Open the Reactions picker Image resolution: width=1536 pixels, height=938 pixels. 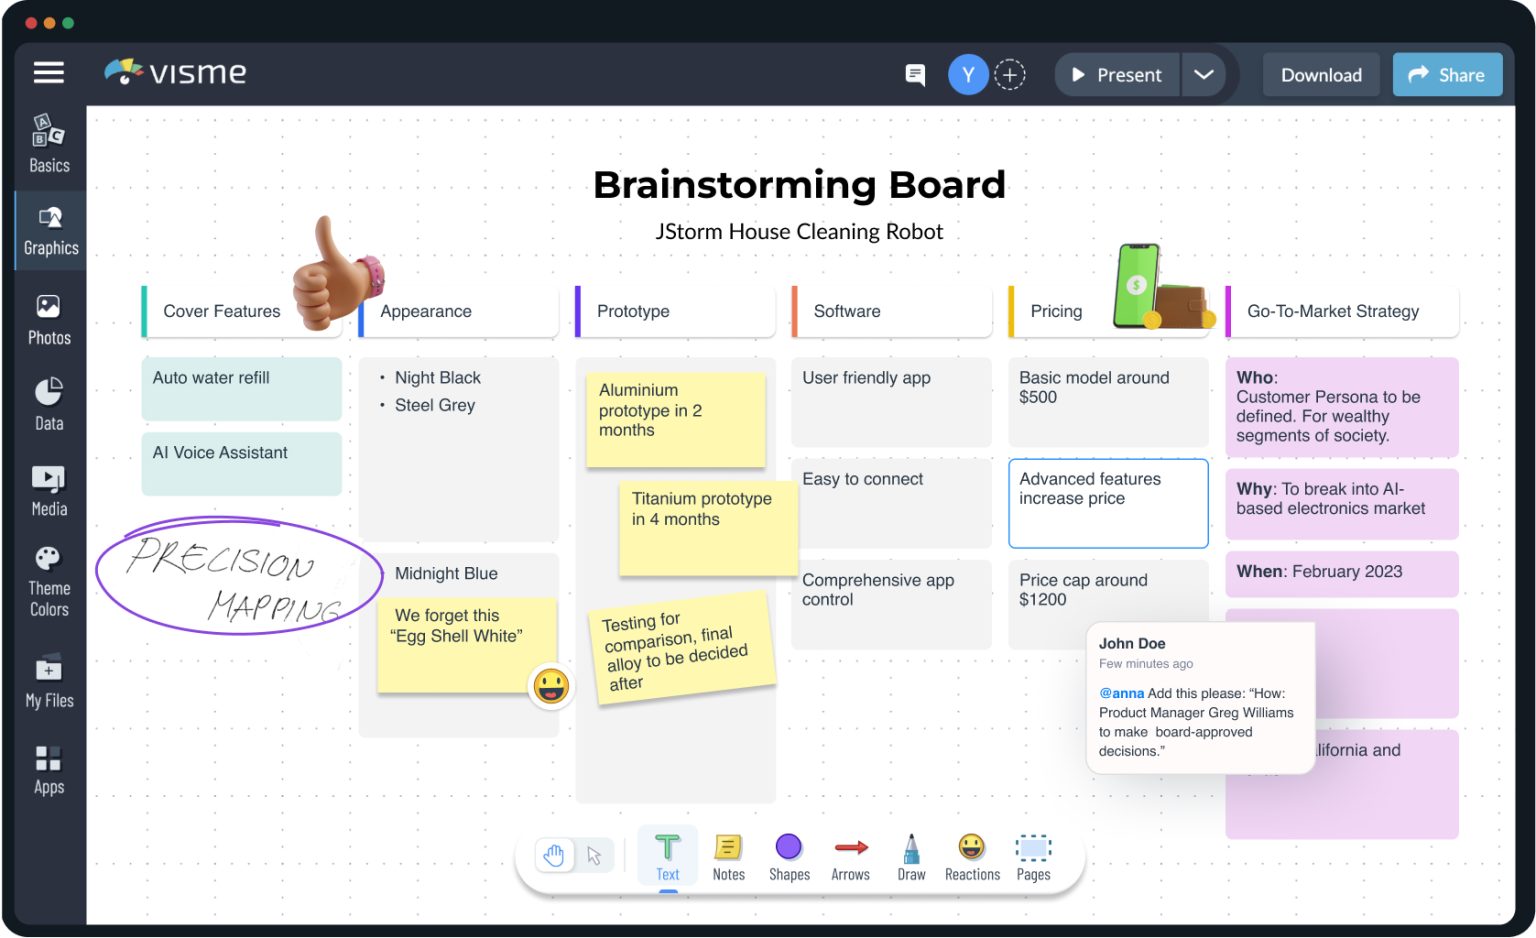pyautogui.click(x=971, y=855)
